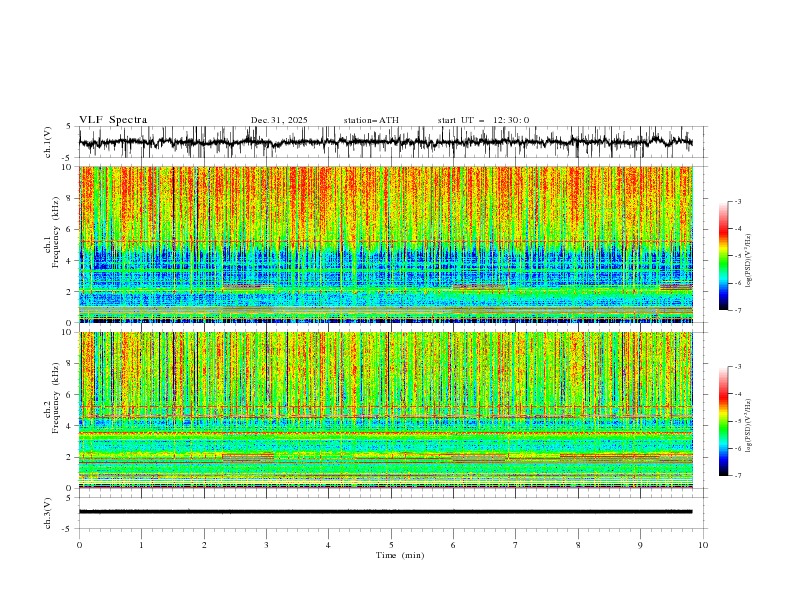Click the '-4' label on ch.2 colorbar
The image size is (792, 612).
(737, 394)
